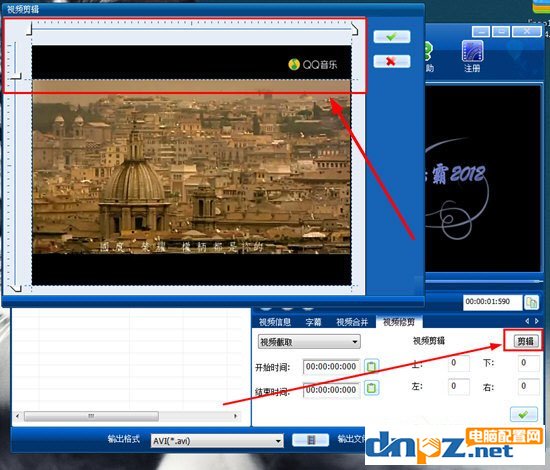
Task: Click the 右 crop value field
Action: coord(528,386)
